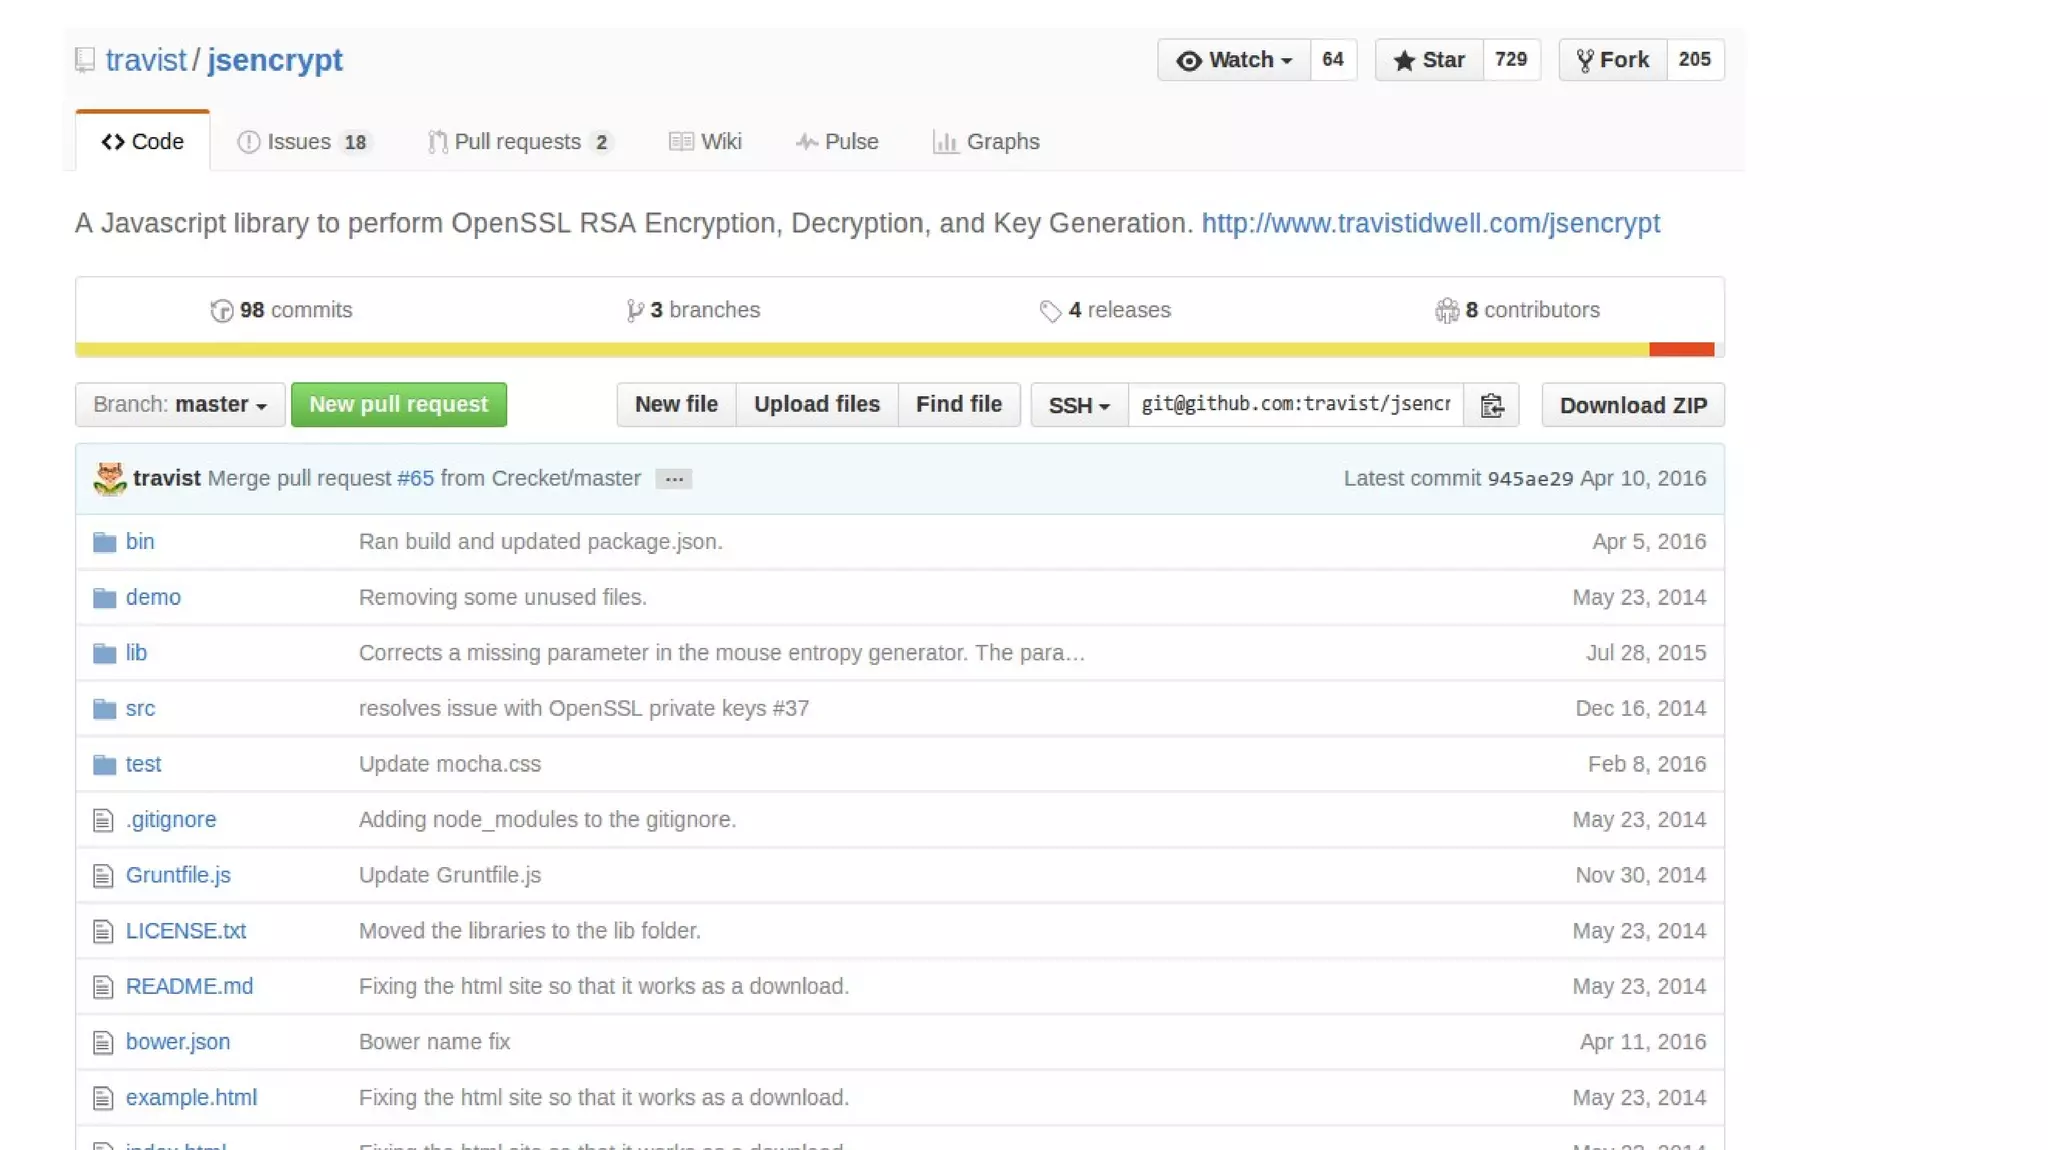Expand the commit message ellipsis button
Screen dimensions: 2048x1150
coord(674,479)
